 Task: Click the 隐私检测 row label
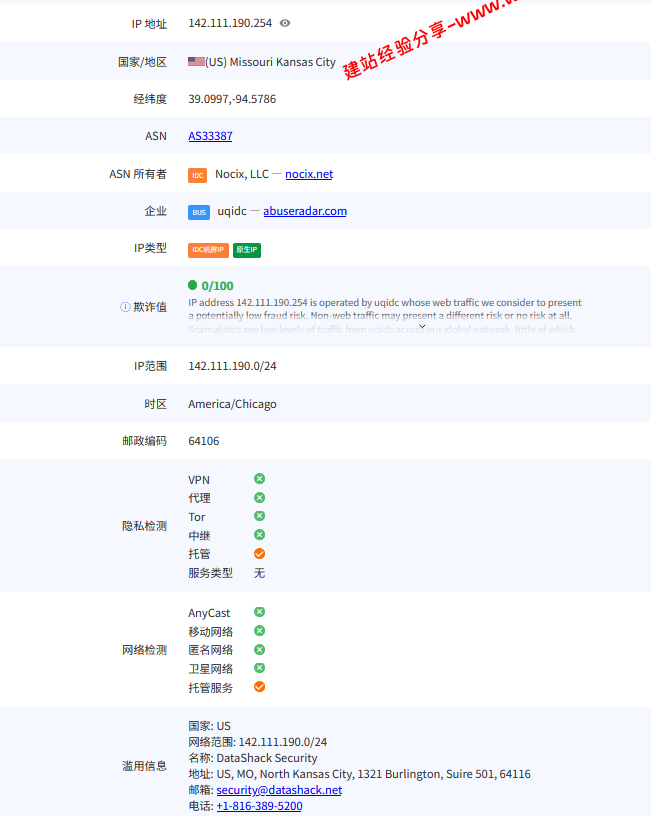pyautogui.click(x=144, y=526)
